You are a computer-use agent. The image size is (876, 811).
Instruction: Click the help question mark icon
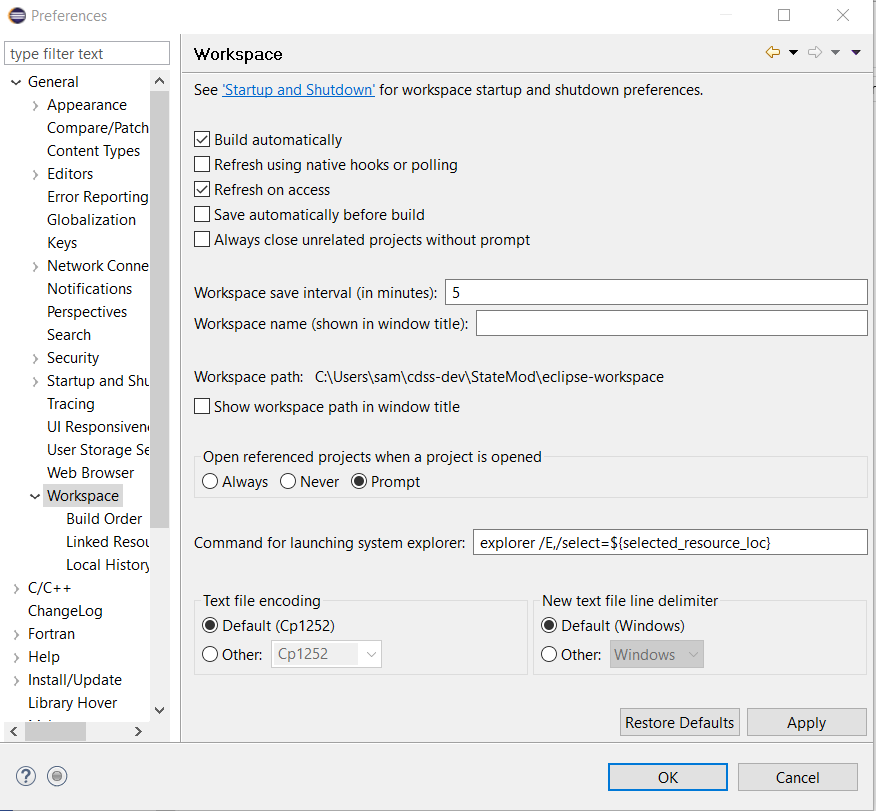coord(26,776)
